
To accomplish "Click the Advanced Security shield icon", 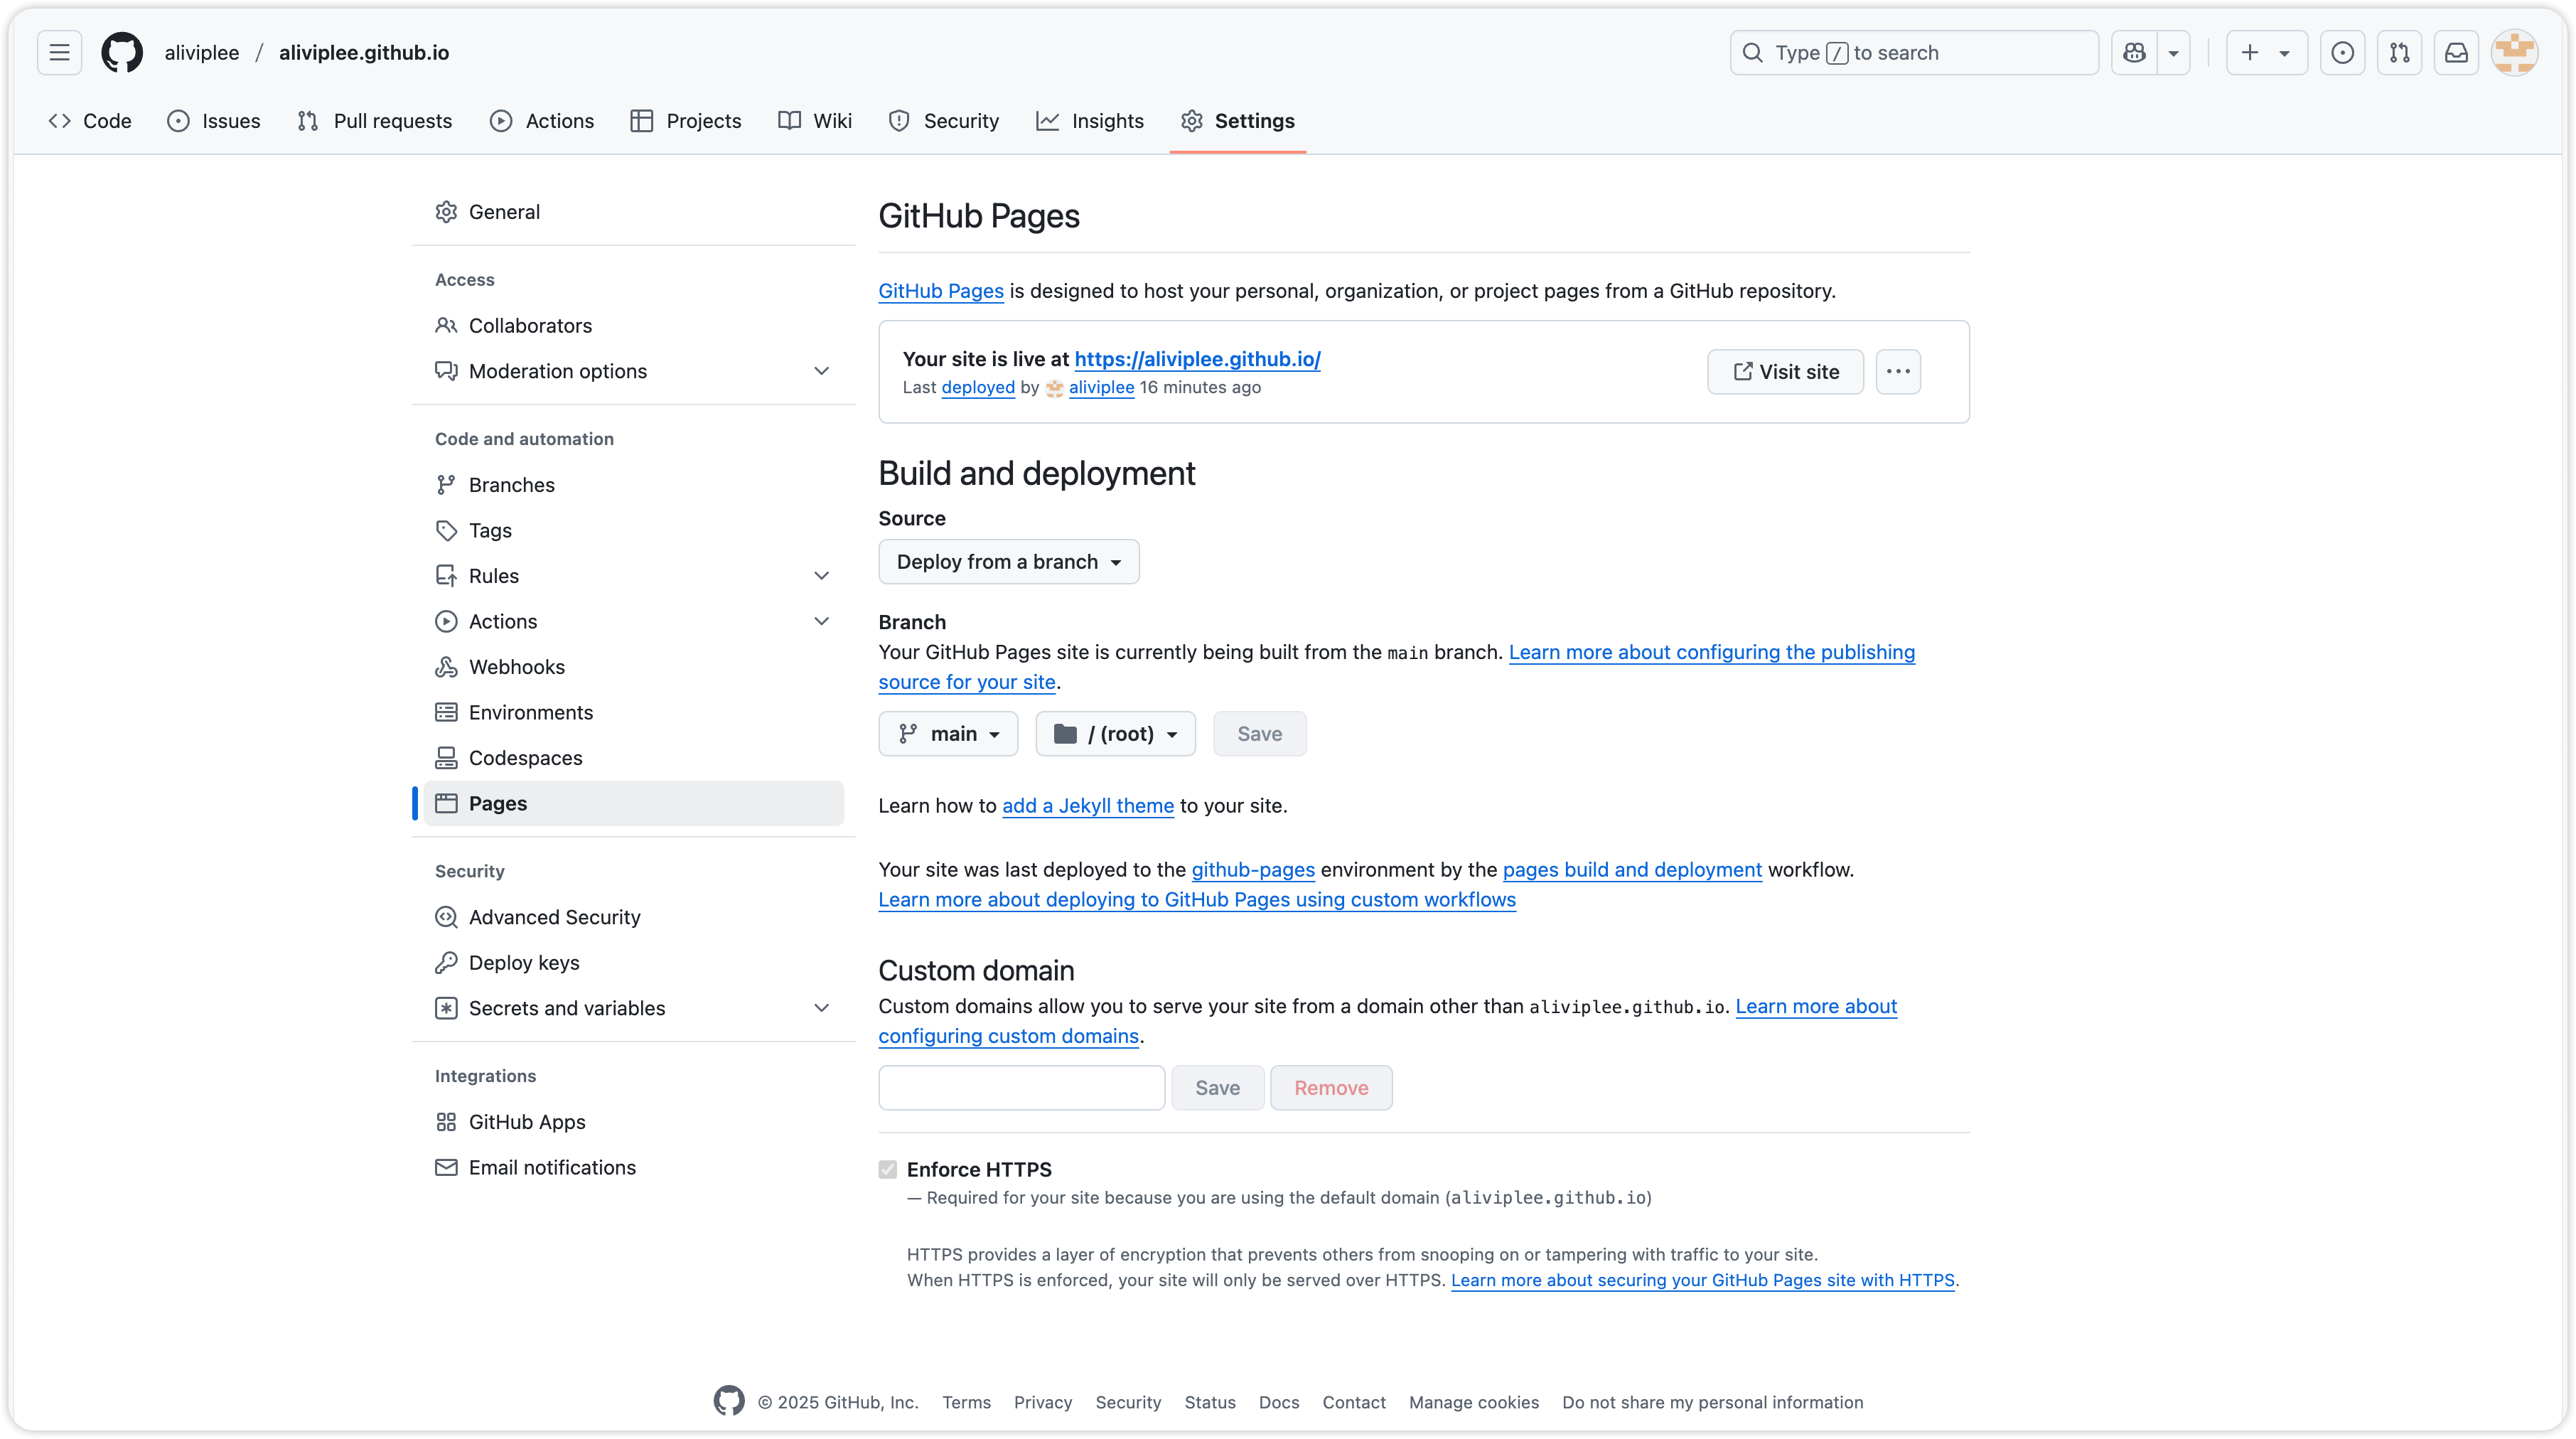I will [x=446, y=916].
